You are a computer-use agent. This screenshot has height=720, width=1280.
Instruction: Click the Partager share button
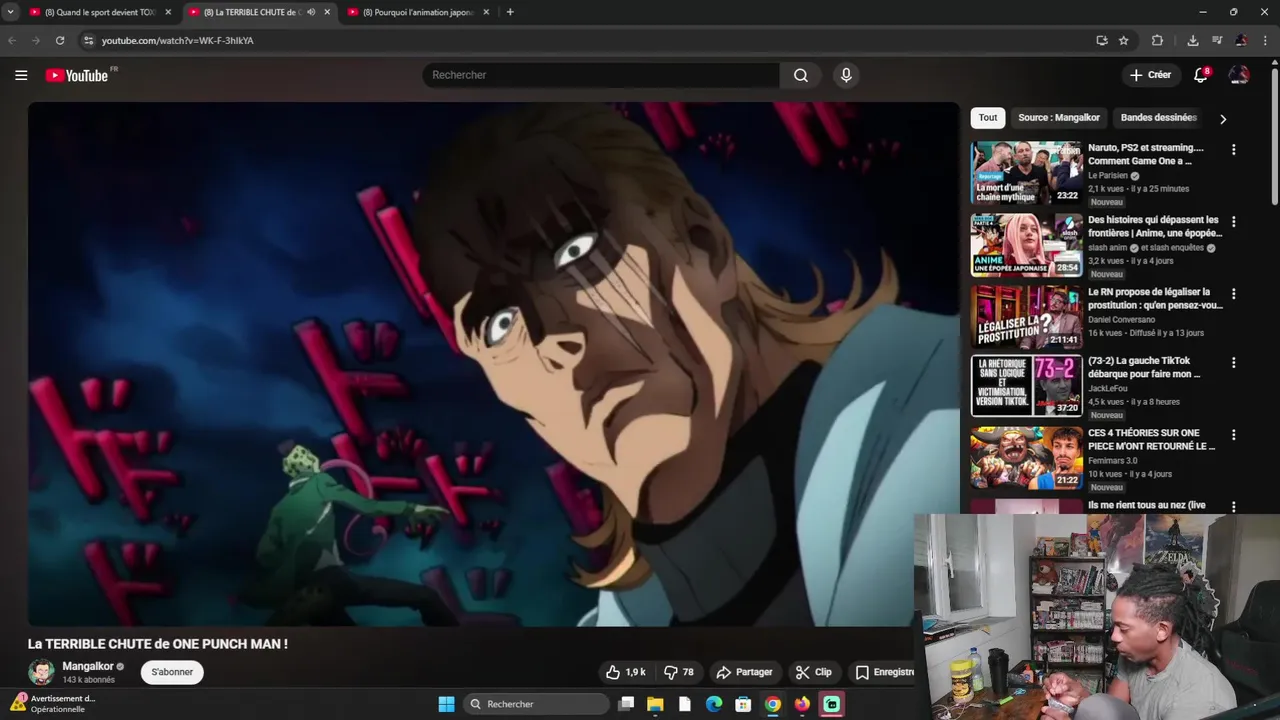744,672
